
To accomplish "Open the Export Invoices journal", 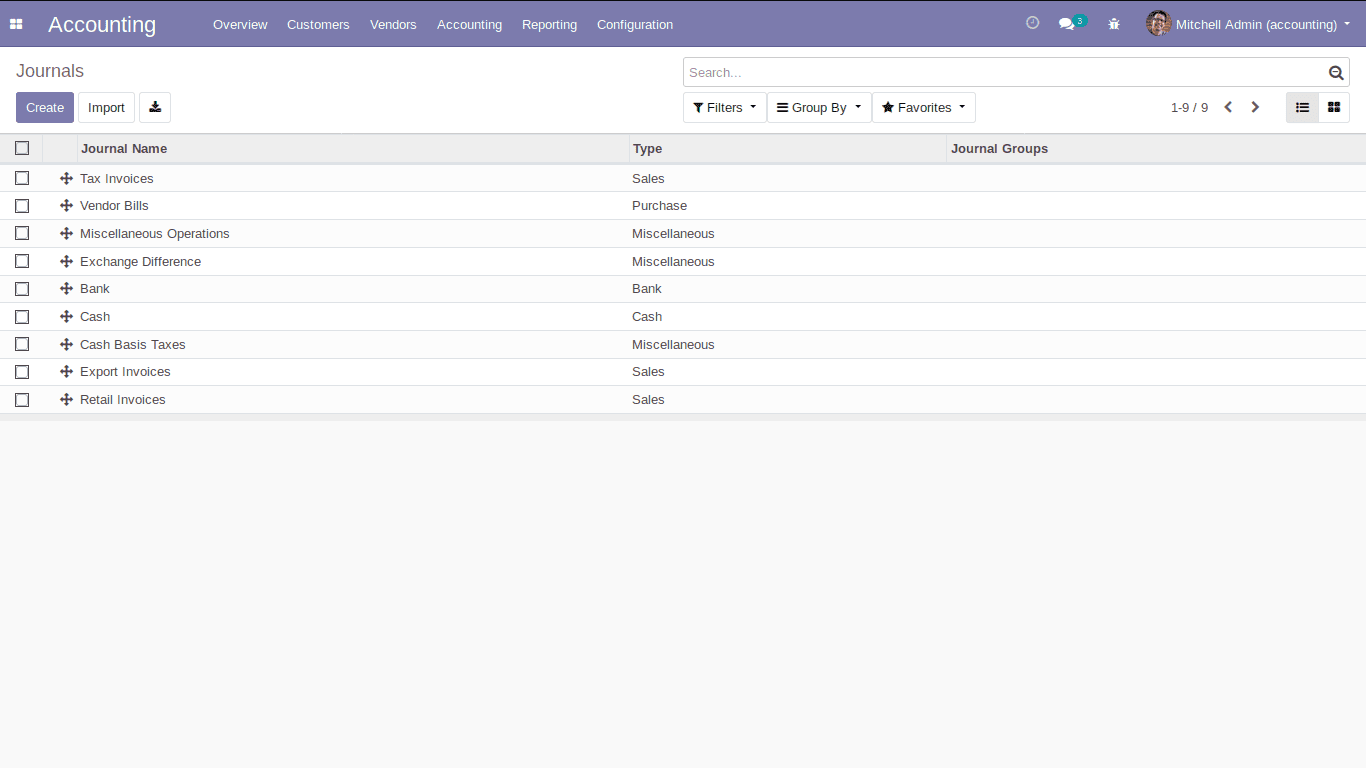I will [125, 372].
